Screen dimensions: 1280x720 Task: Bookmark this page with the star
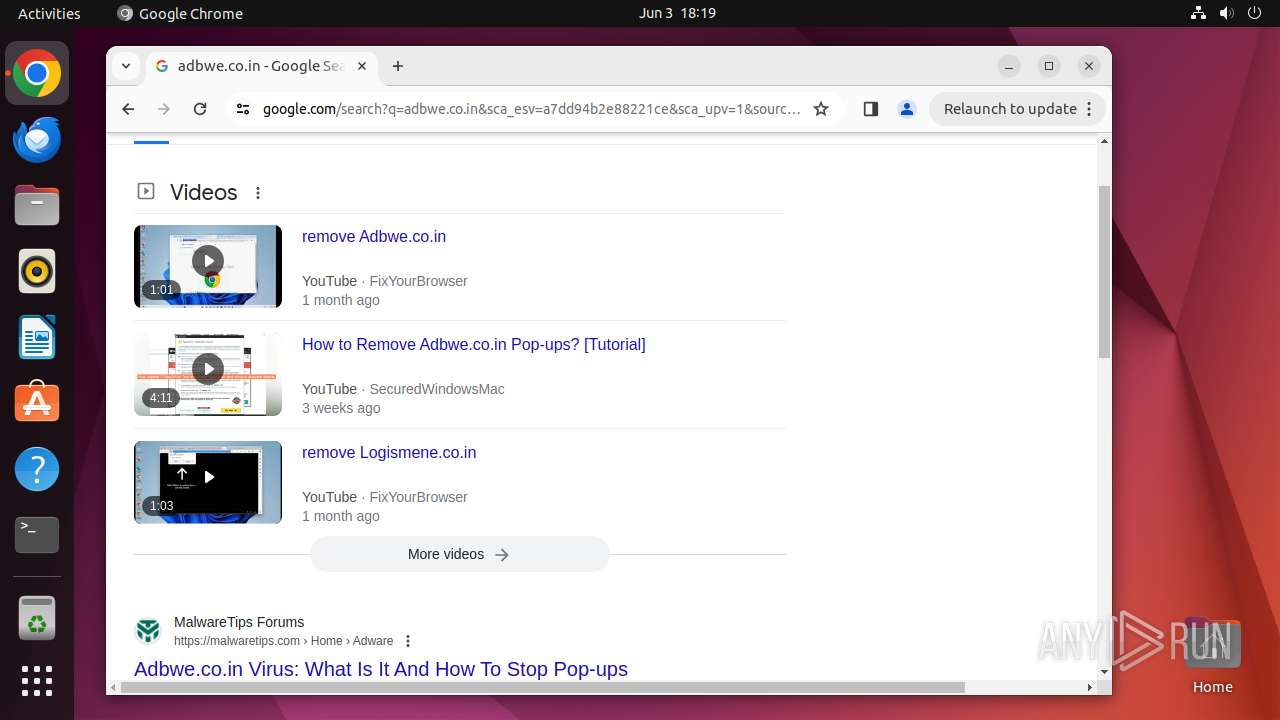pyautogui.click(x=821, y=109)
